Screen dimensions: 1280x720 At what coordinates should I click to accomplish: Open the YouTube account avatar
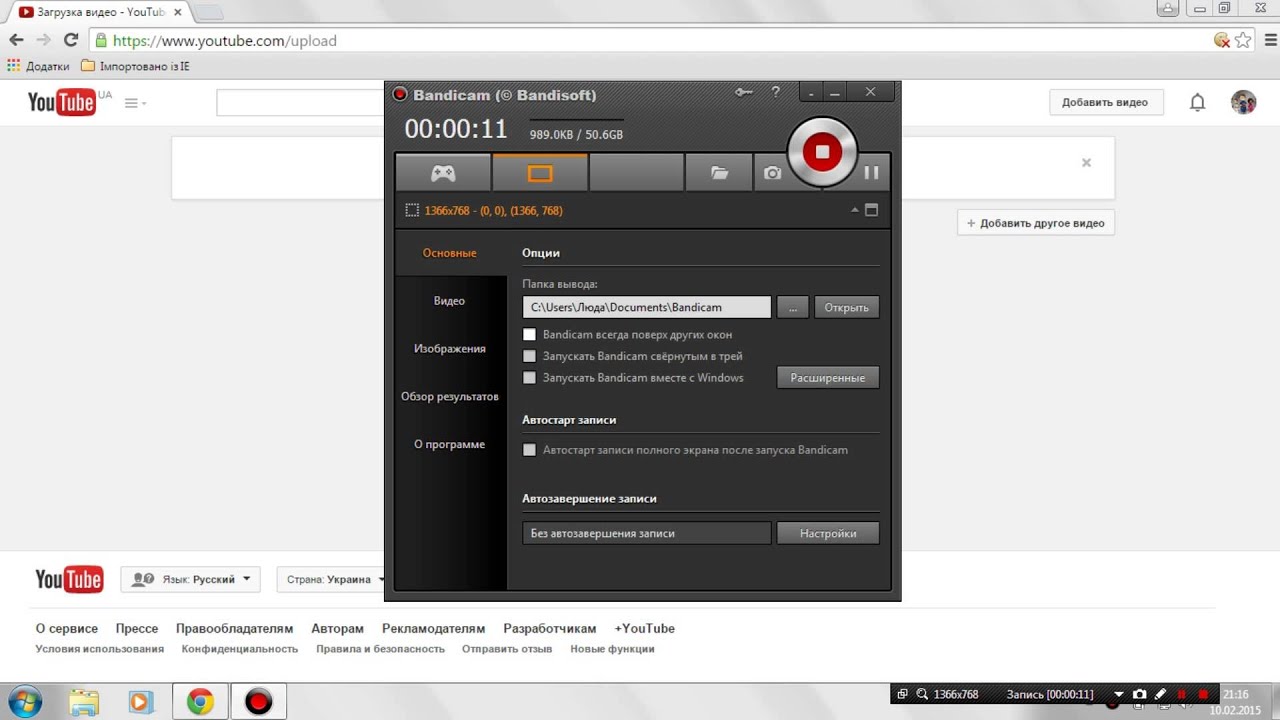(x=1243, y=102)
